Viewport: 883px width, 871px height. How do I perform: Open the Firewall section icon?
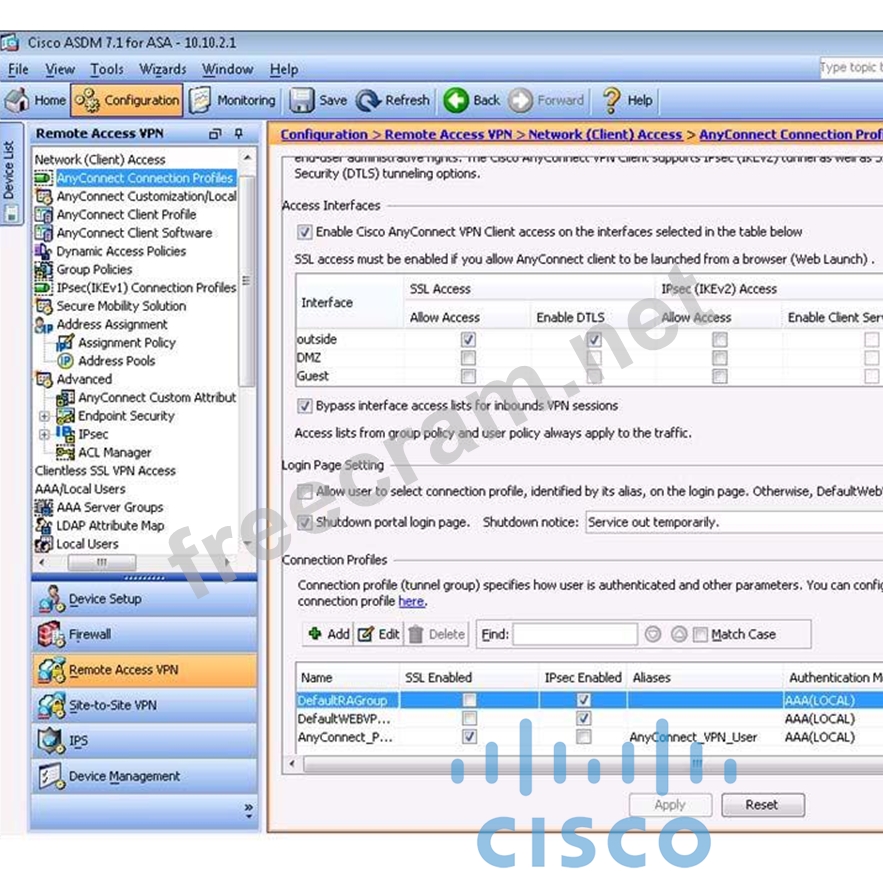pos(50,635)
